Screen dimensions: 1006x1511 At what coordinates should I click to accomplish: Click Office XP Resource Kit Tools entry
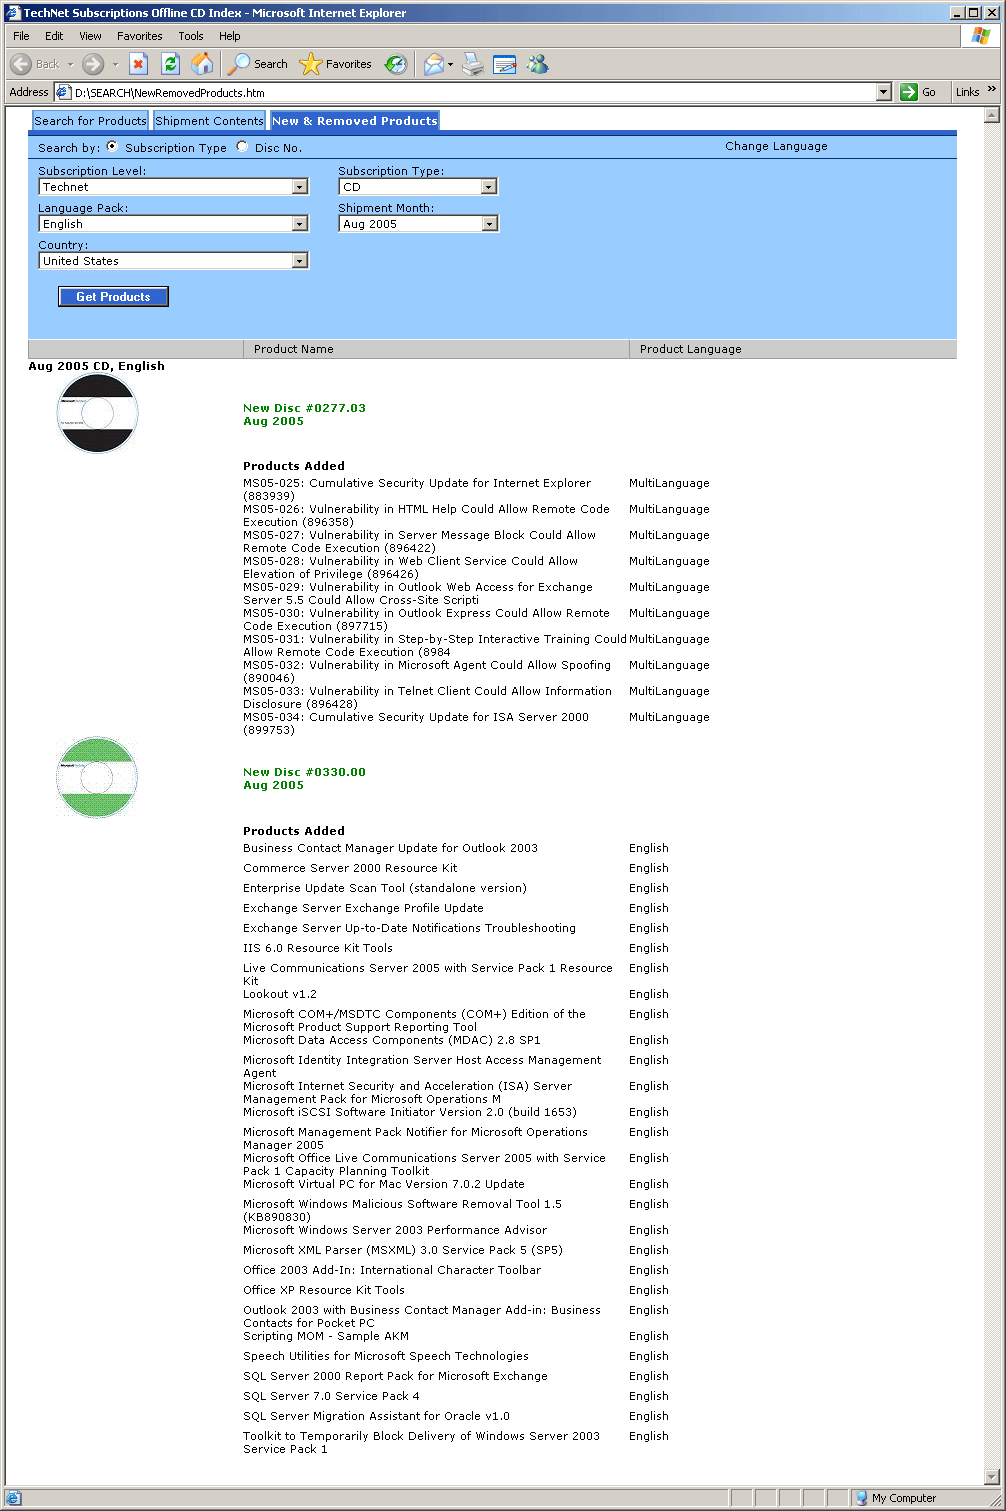tap(324, 1290)
